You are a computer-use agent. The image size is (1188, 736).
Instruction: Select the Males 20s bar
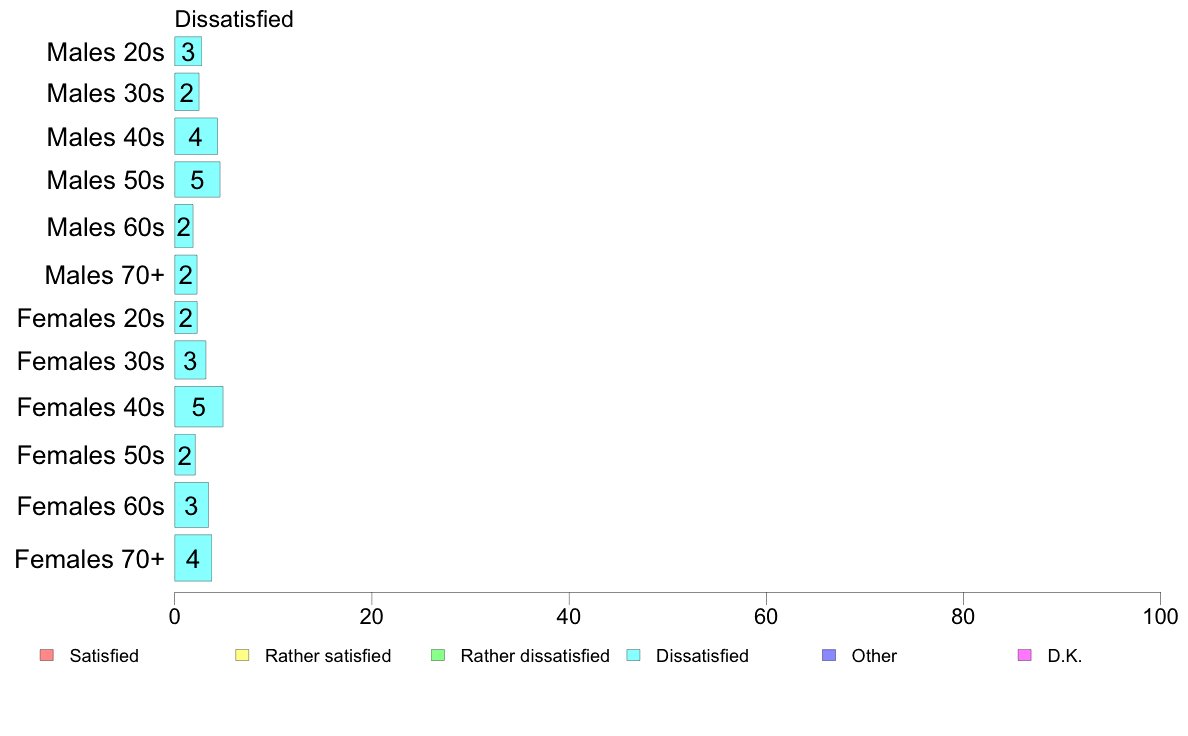pyautogui.click(x=188, y=52)
